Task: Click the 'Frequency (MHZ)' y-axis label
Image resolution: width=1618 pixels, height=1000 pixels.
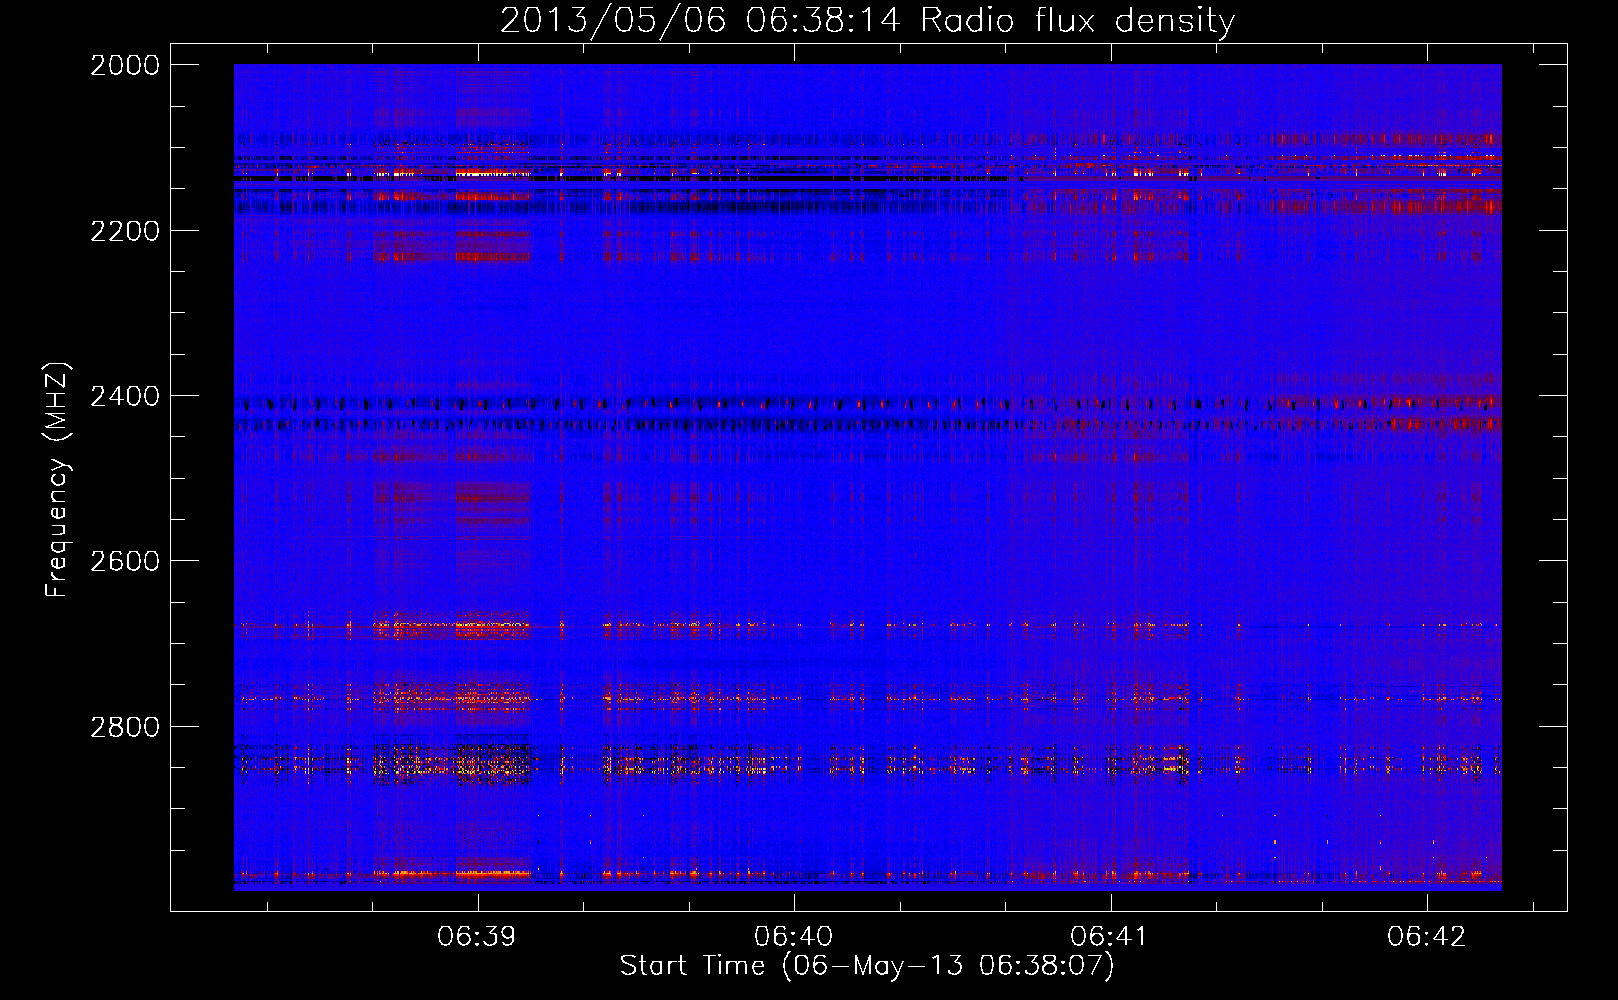Action: point(58,480)
